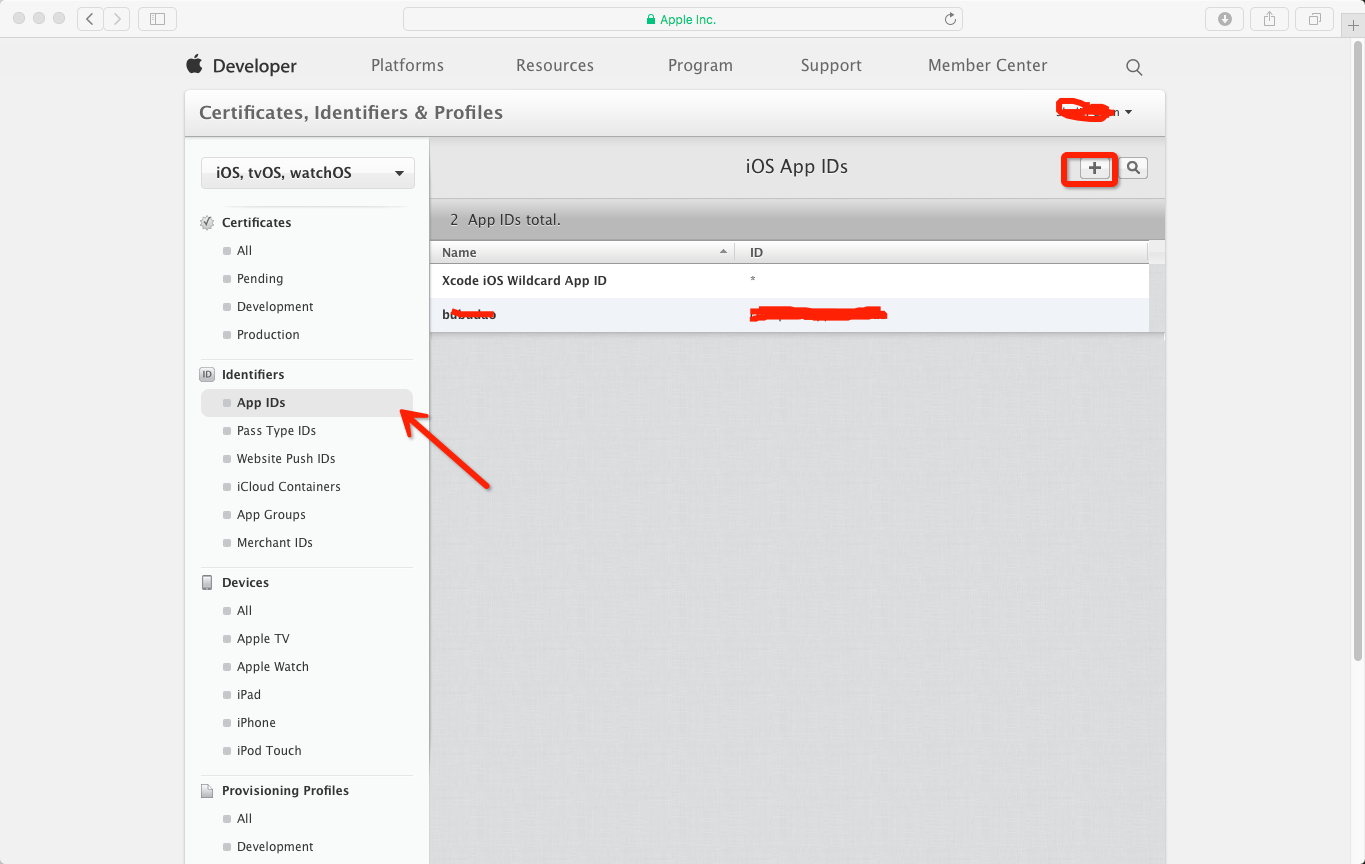The height and width of the screenshot is (864, 1365).
Task: Open the iOS, tvOS, watchOS platform dropdown
Action: [x=308, y=173]
